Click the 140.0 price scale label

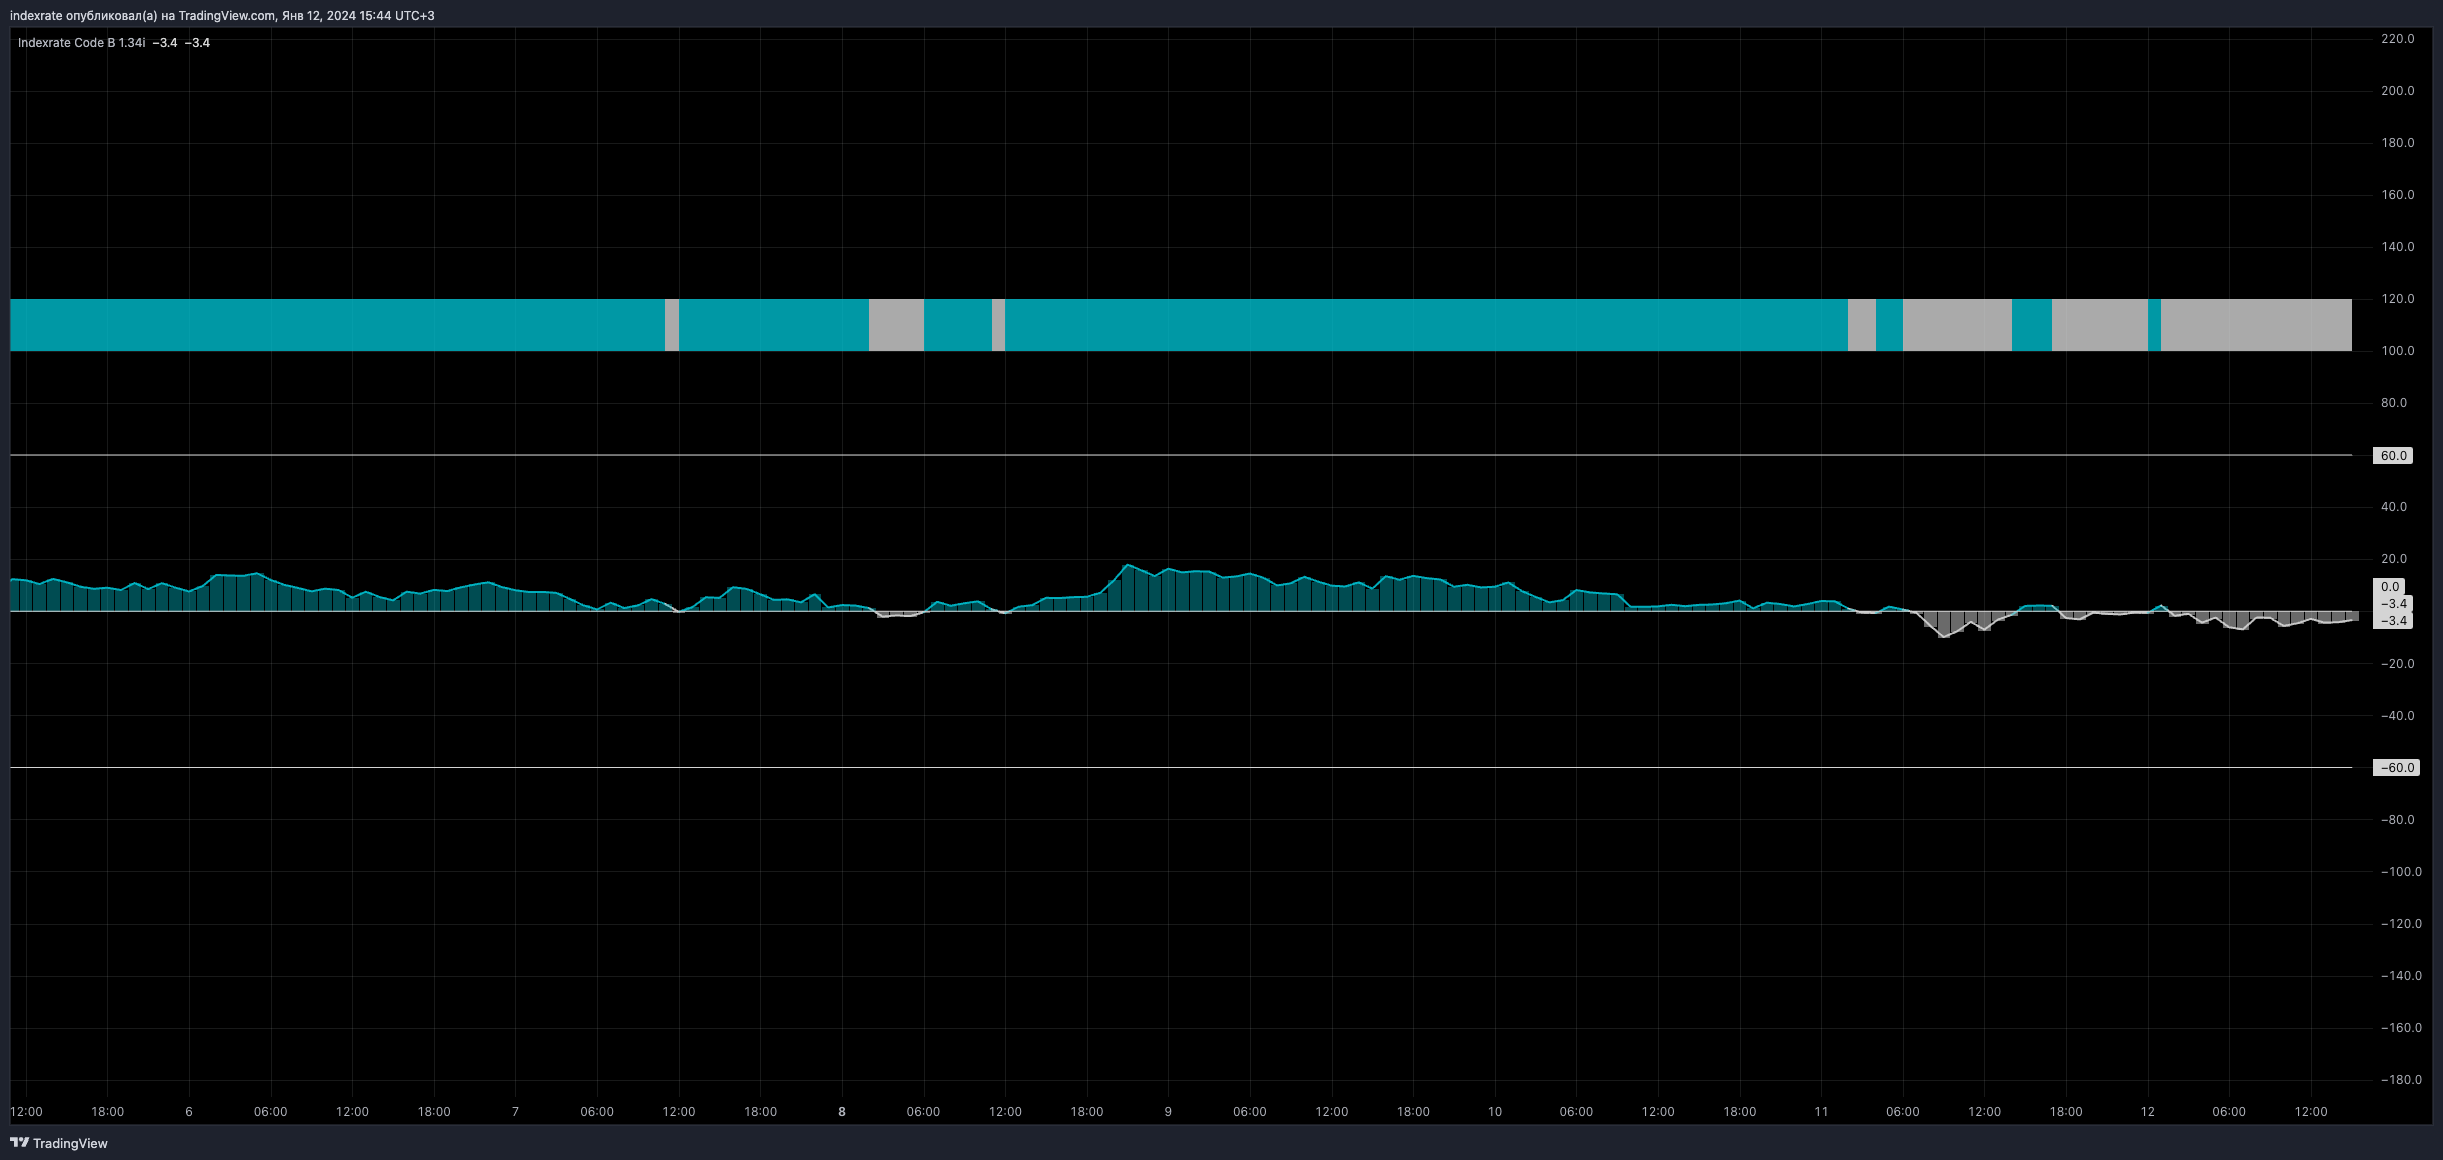pos(2397,247)
